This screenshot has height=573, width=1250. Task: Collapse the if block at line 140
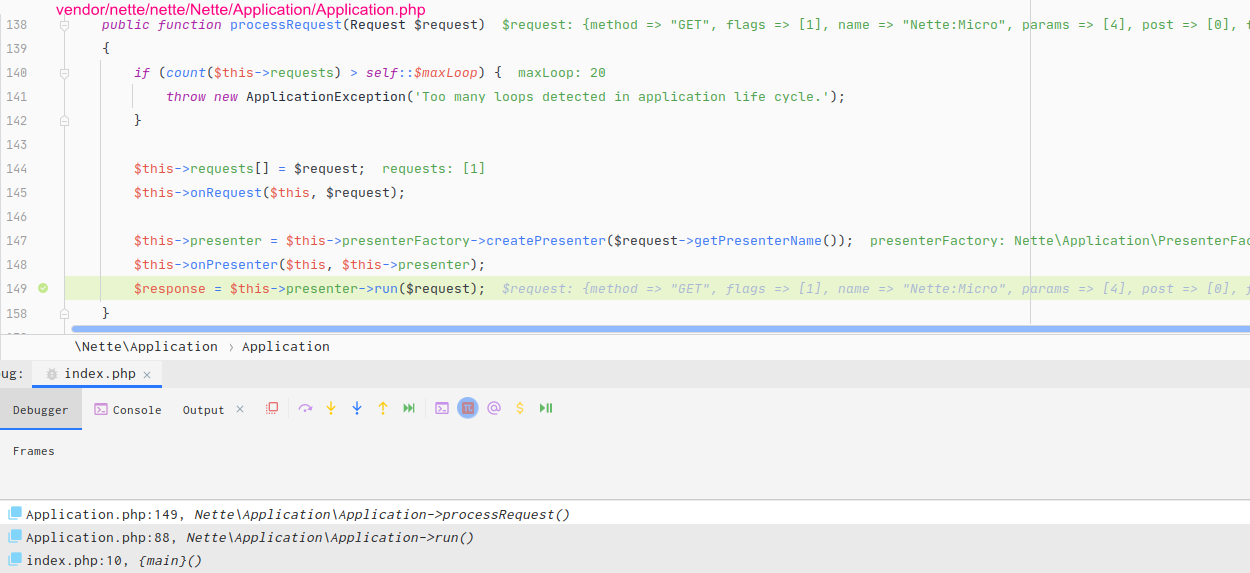tap(65, 72)
